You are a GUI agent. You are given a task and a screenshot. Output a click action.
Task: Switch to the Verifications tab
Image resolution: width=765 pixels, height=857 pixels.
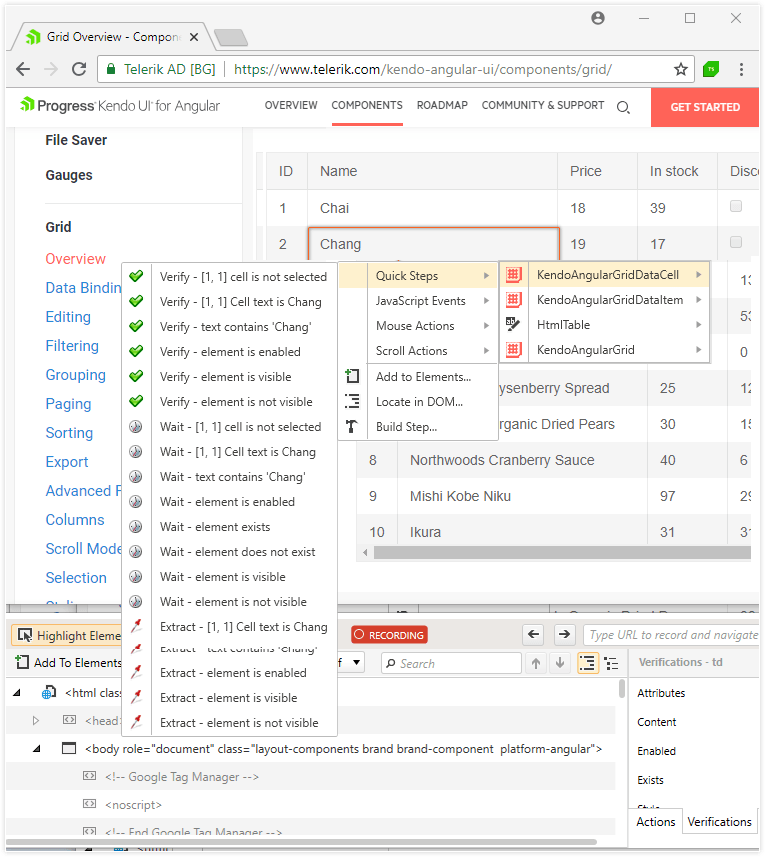[719, 821]
